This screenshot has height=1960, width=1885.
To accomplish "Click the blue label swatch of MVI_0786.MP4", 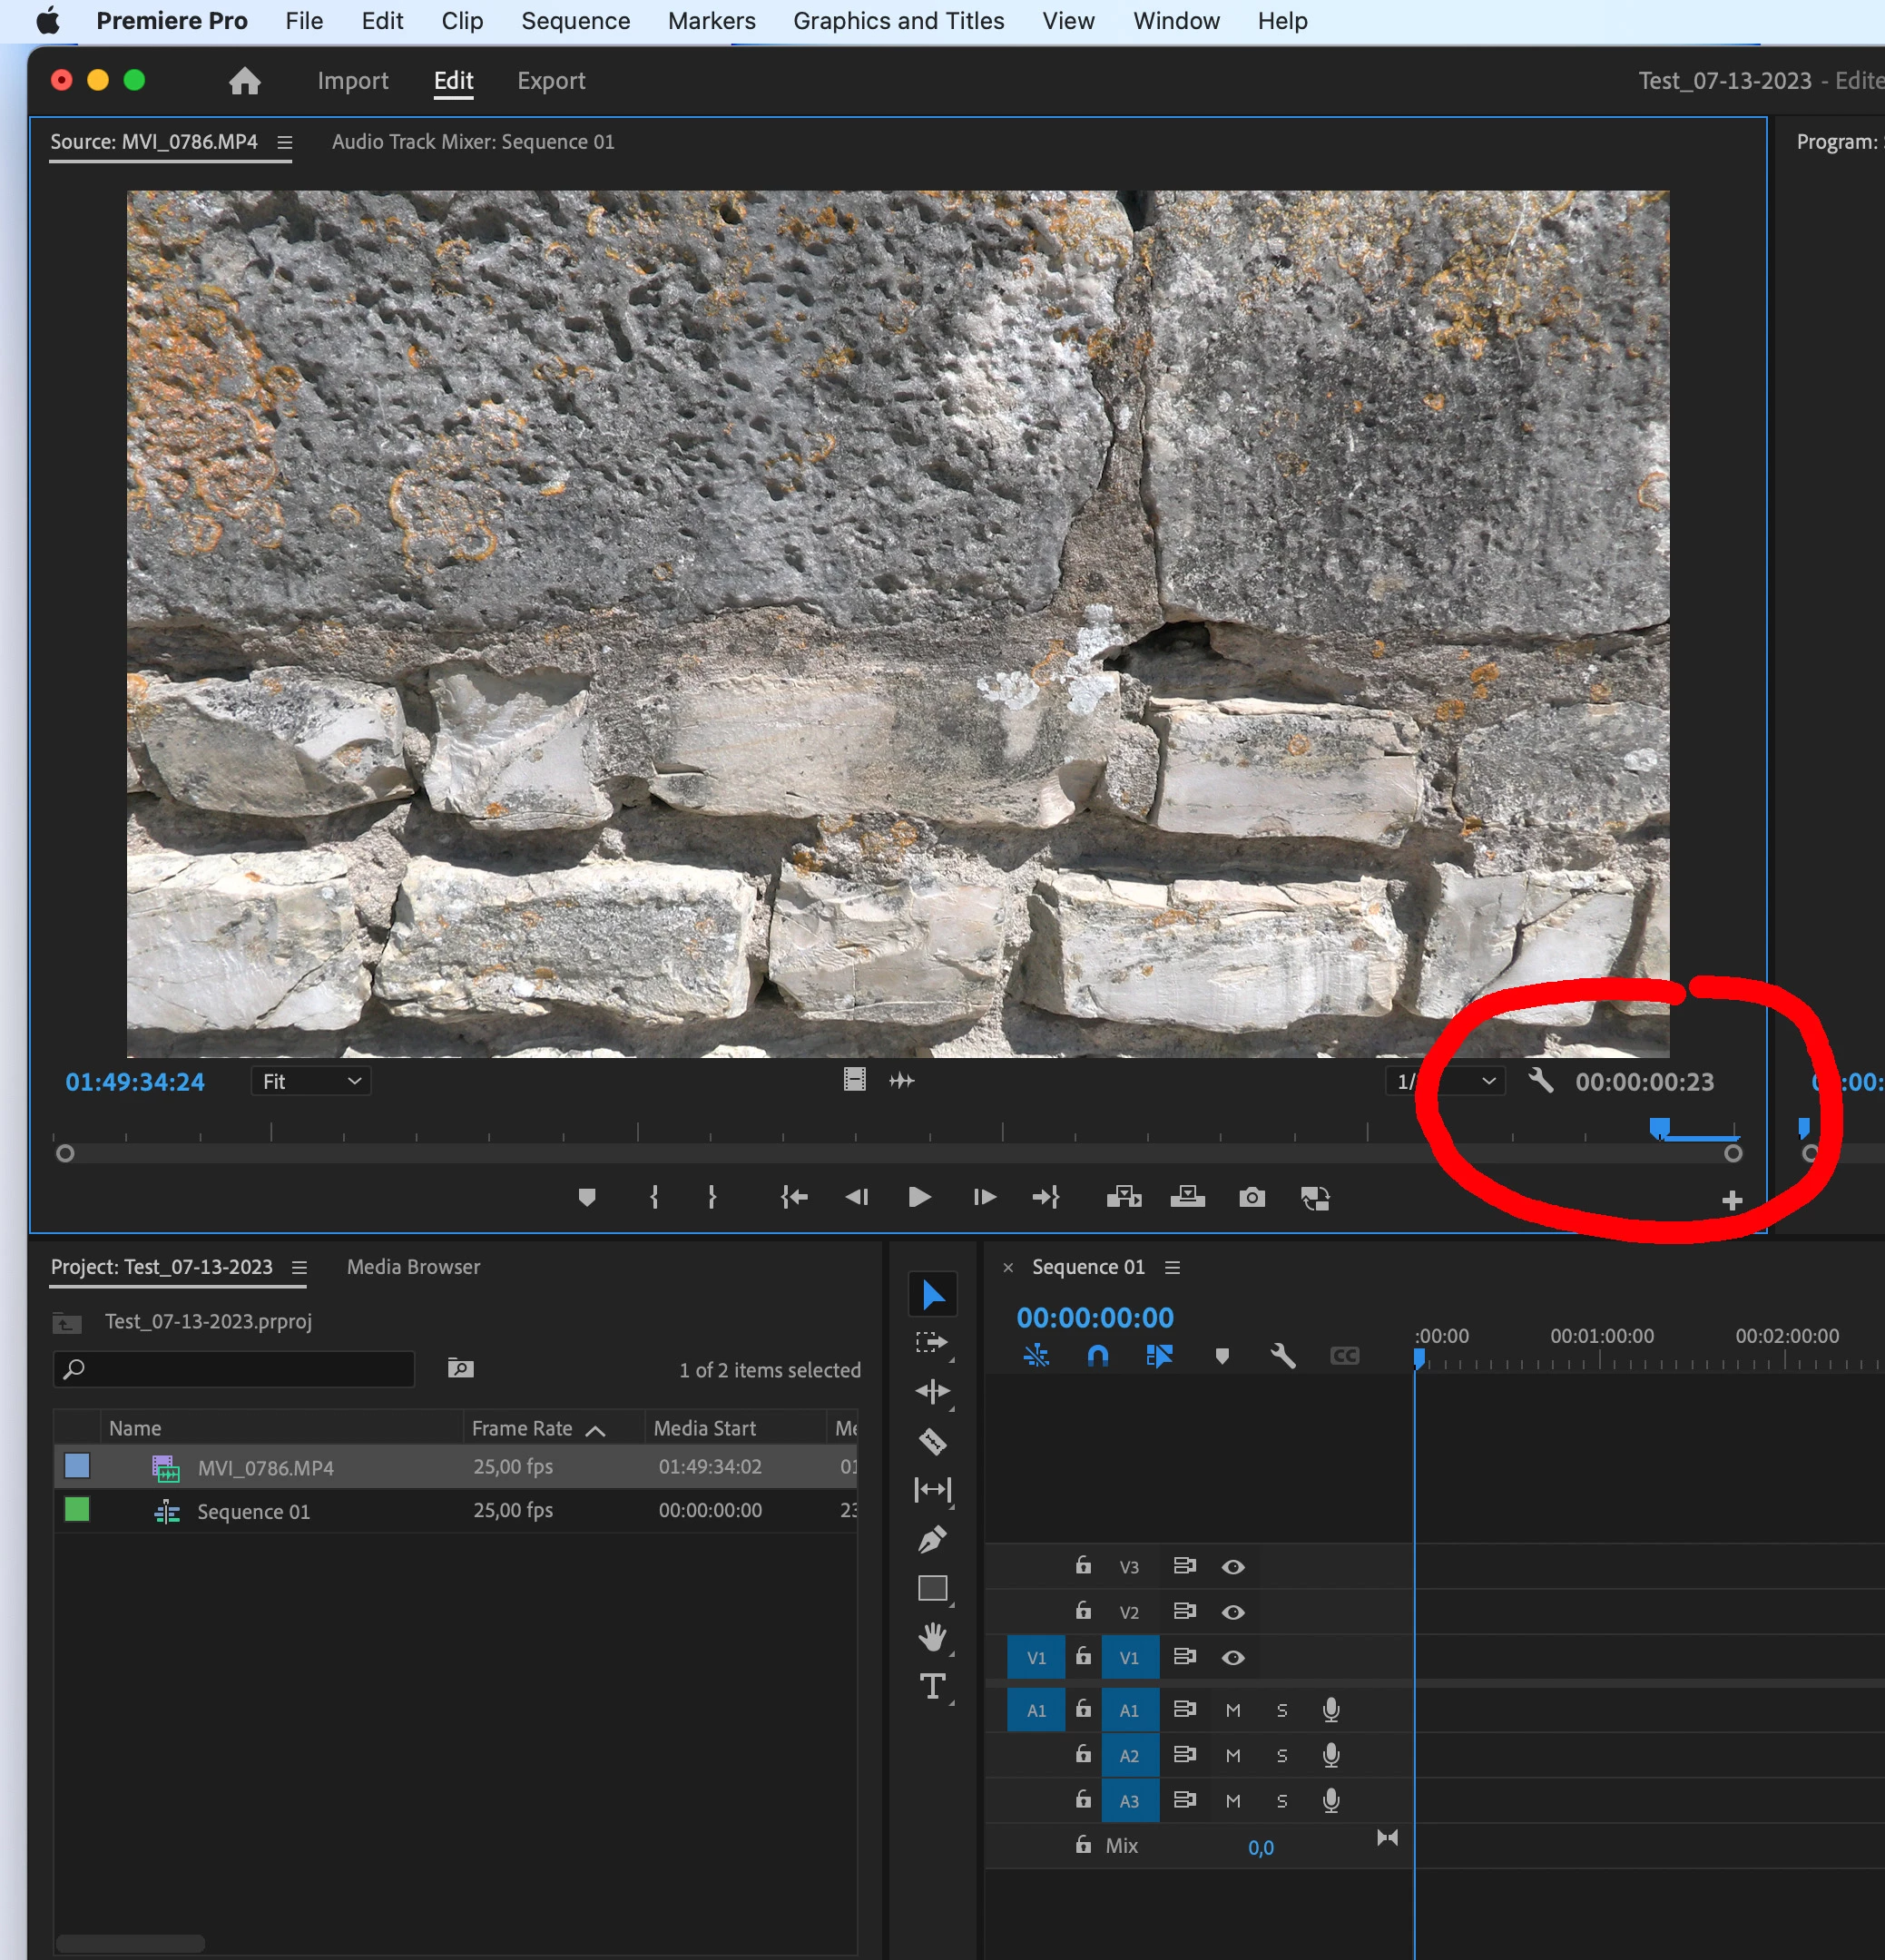I will pos(77,1466).
